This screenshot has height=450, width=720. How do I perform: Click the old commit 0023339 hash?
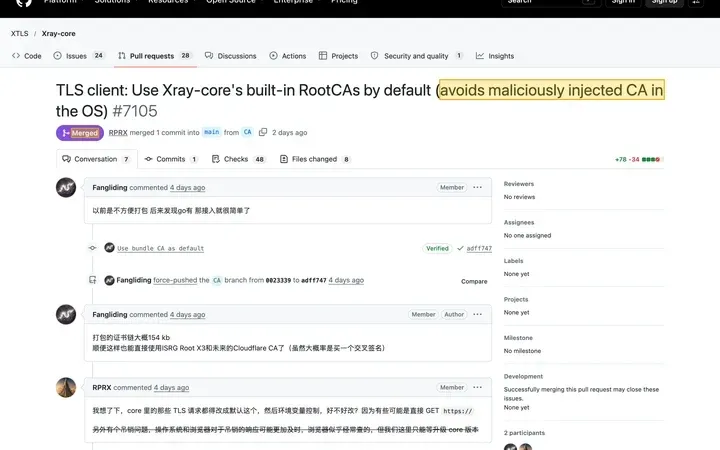(278, 280)
